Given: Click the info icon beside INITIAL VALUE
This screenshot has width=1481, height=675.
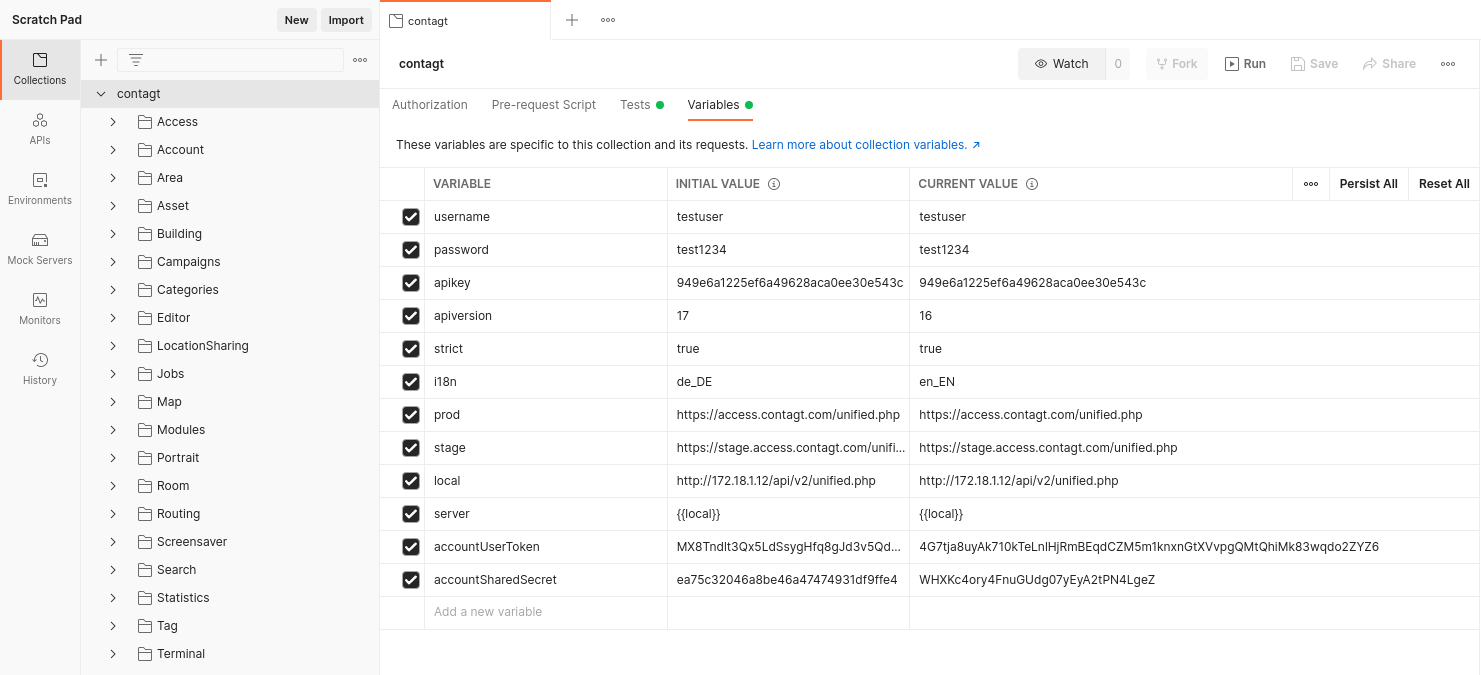Looking at the screenshot, I should tap(774, 184).
